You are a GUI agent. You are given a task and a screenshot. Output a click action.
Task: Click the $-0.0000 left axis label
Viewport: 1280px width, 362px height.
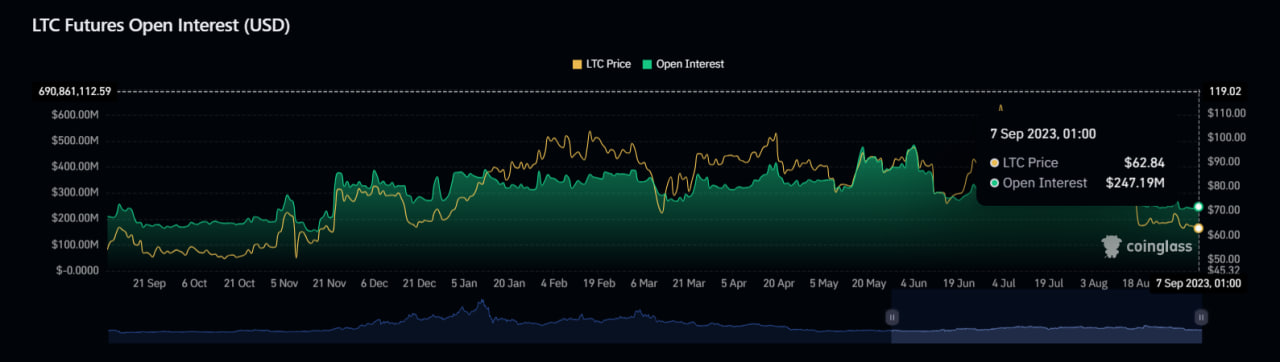point(77,270)
